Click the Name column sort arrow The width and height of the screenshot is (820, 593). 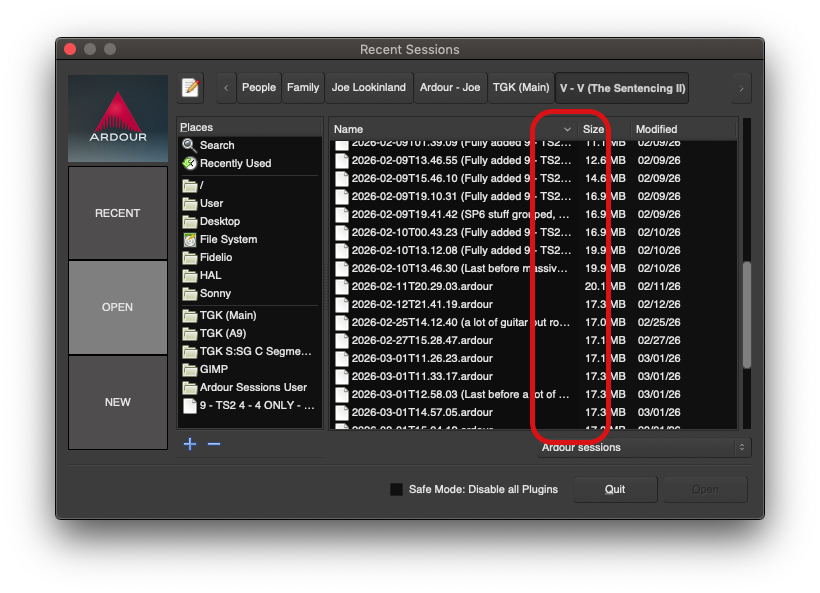click(567, 130)
